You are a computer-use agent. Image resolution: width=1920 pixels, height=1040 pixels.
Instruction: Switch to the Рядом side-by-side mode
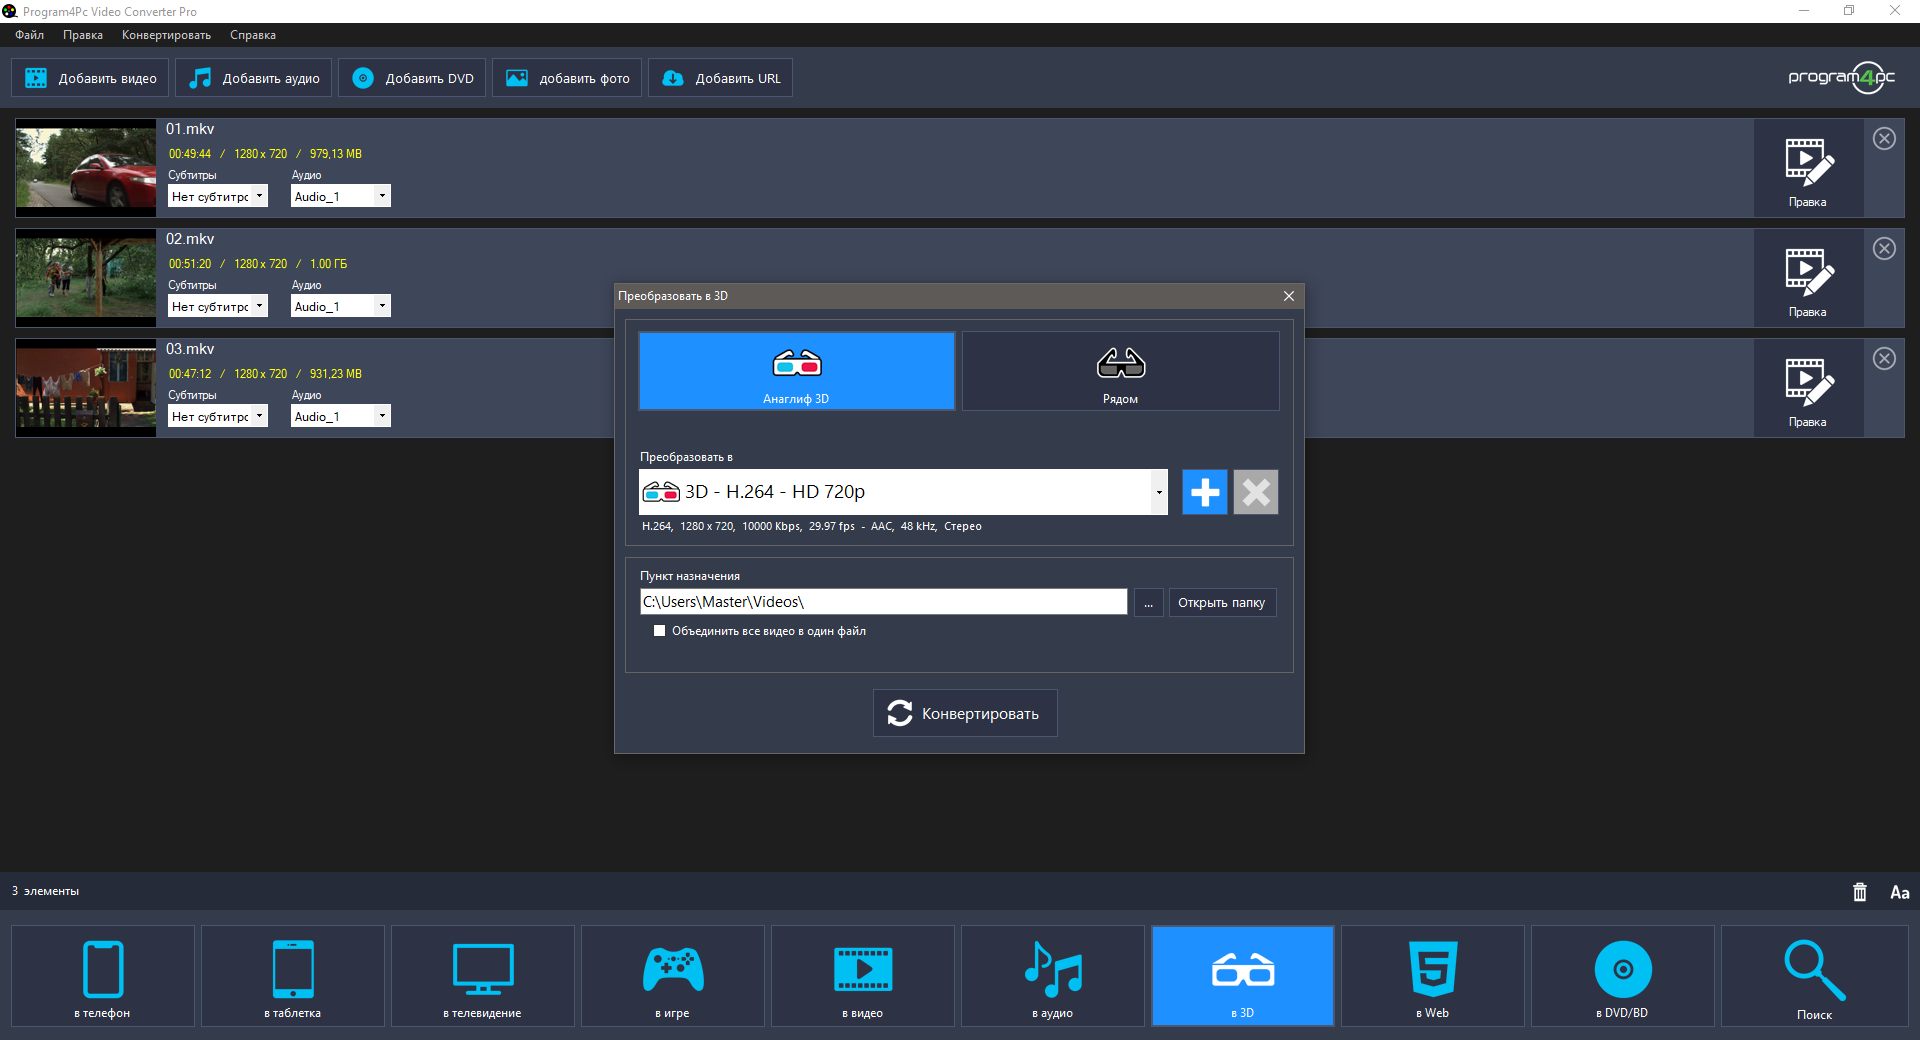coord(1120,371)
